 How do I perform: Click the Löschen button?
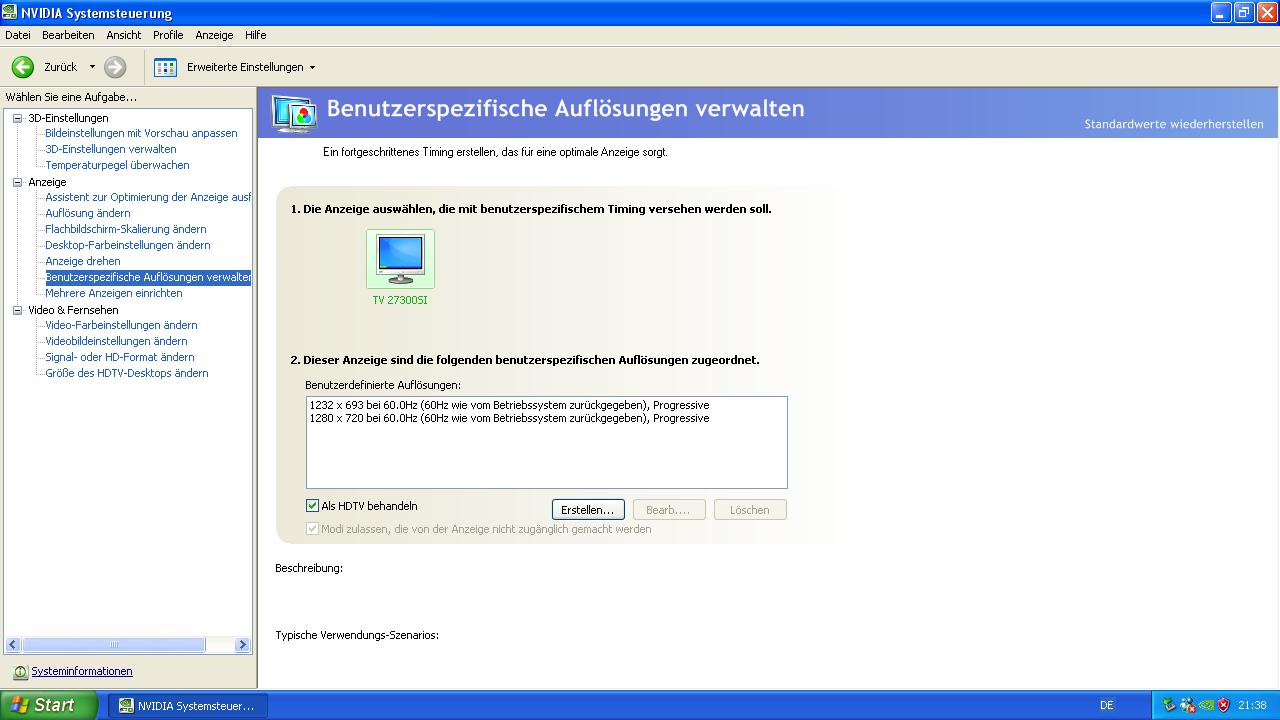point(750,510)
